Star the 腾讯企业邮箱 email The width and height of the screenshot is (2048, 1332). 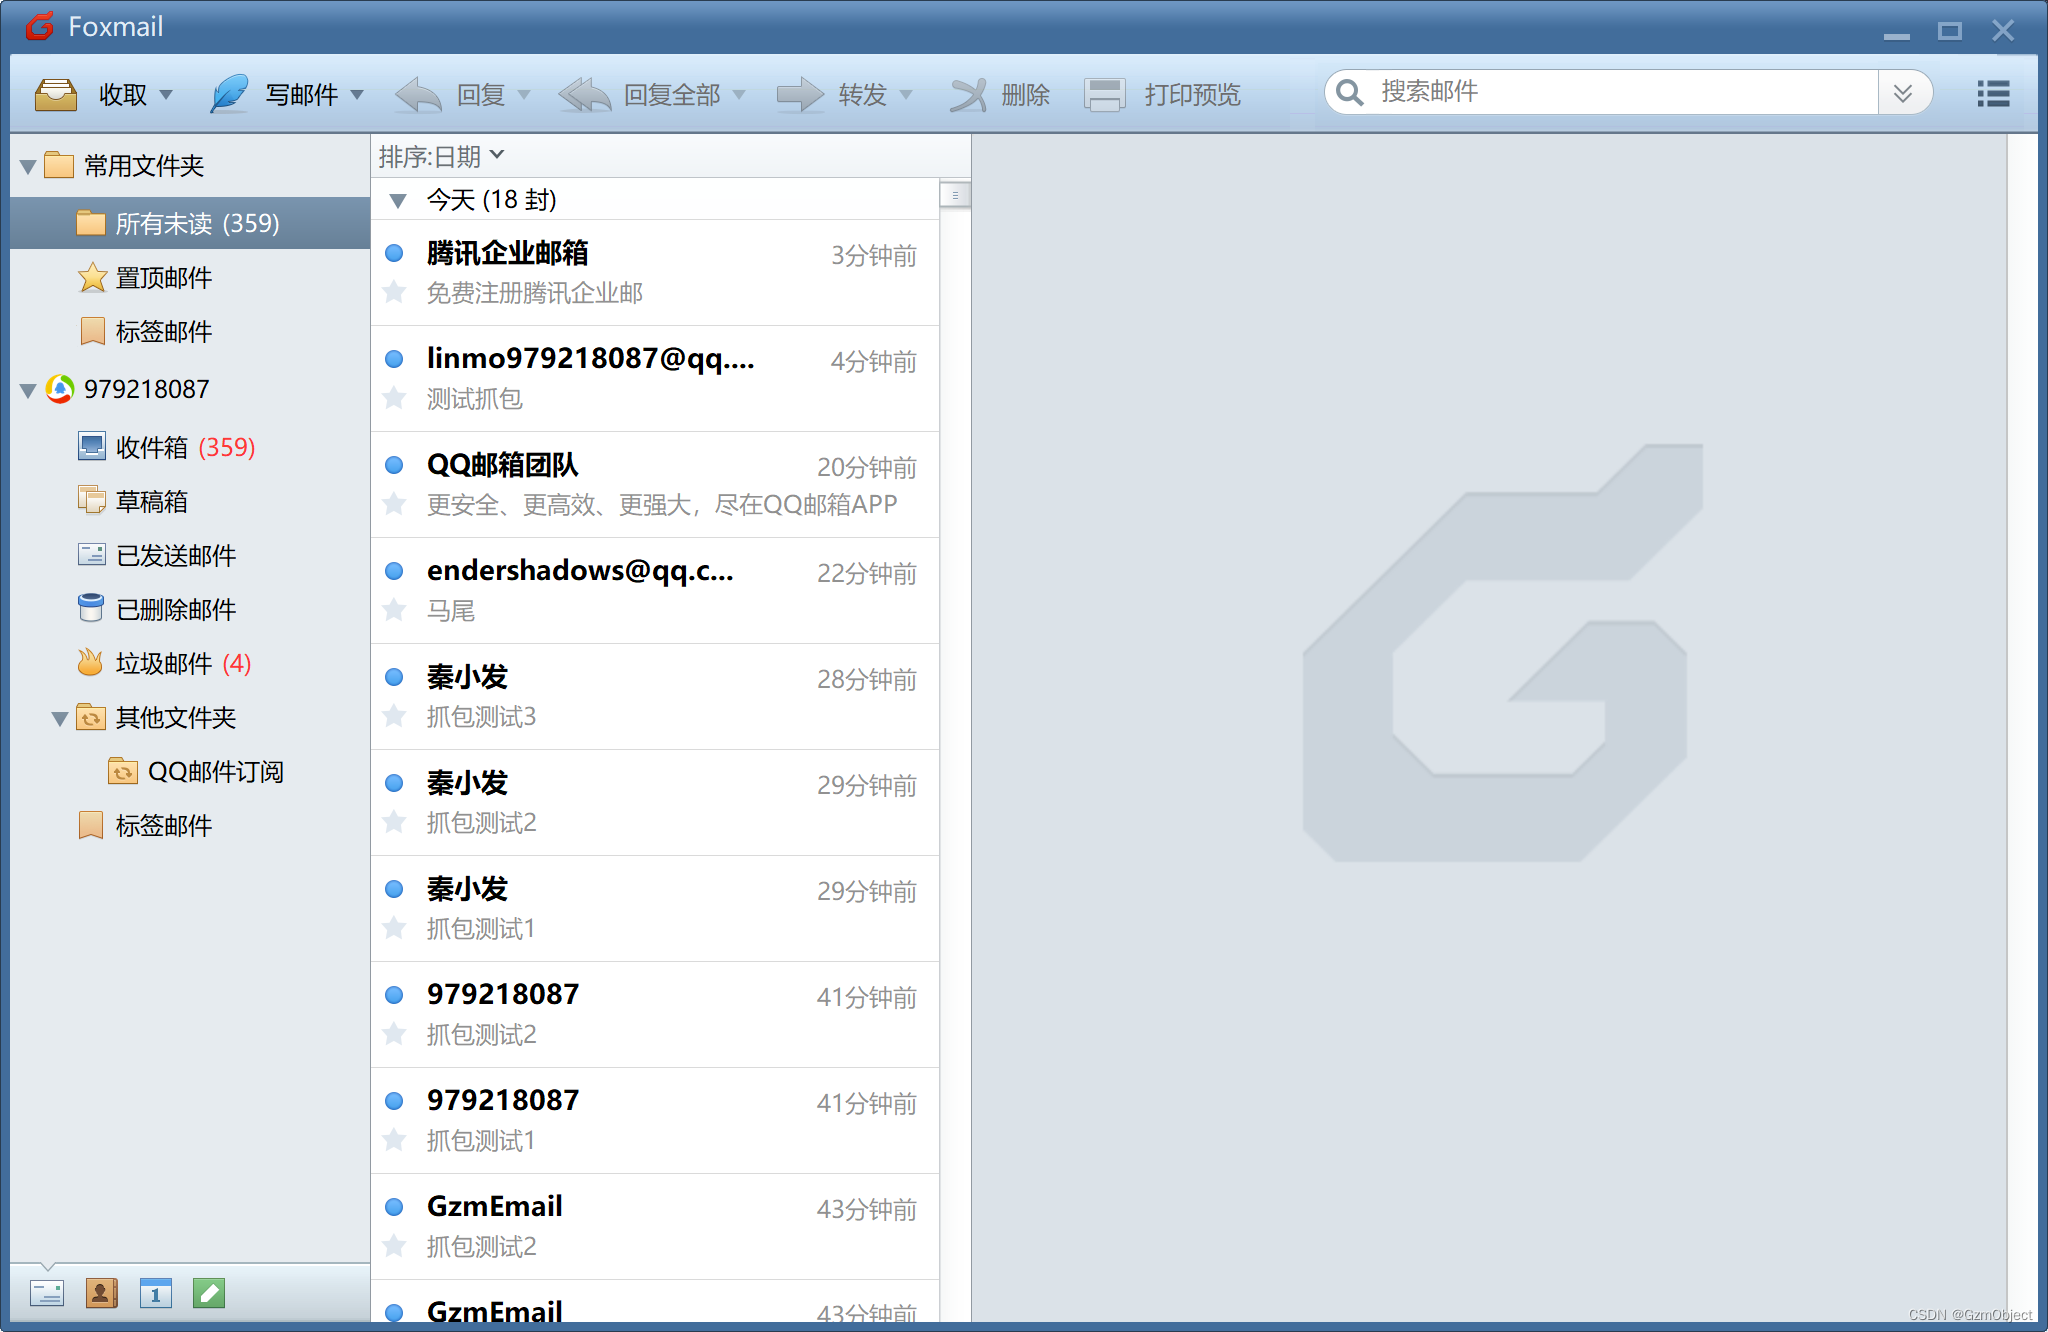tap(395, 292)
